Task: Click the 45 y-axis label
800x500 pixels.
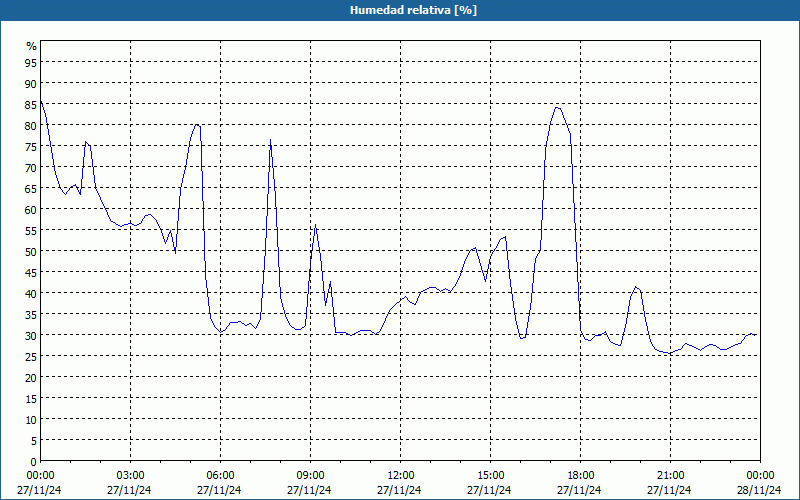Action: 32,272
